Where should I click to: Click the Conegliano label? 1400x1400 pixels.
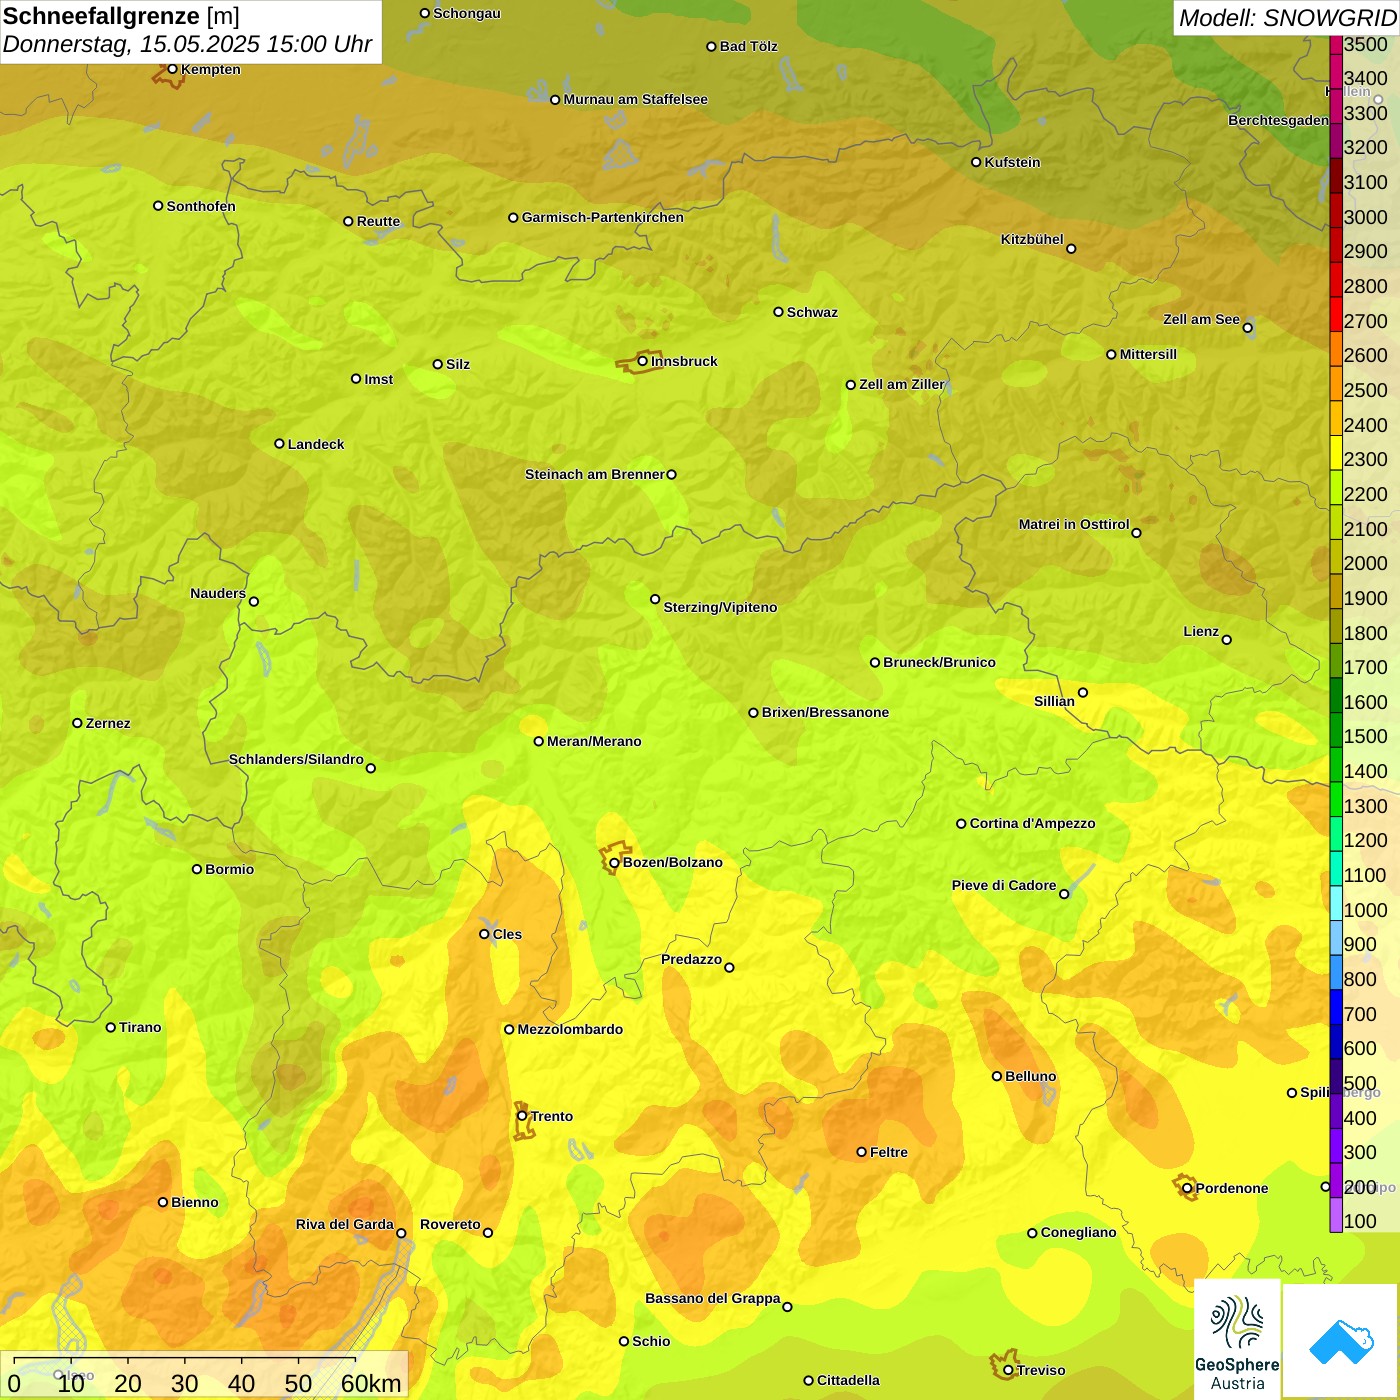pyautogui.click(x=1078, y=1232)
